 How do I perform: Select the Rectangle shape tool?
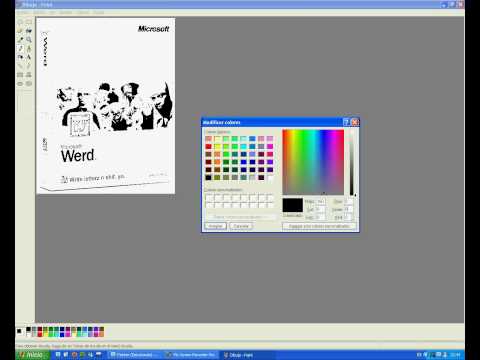pyautogui.click(x=20, y=75)
